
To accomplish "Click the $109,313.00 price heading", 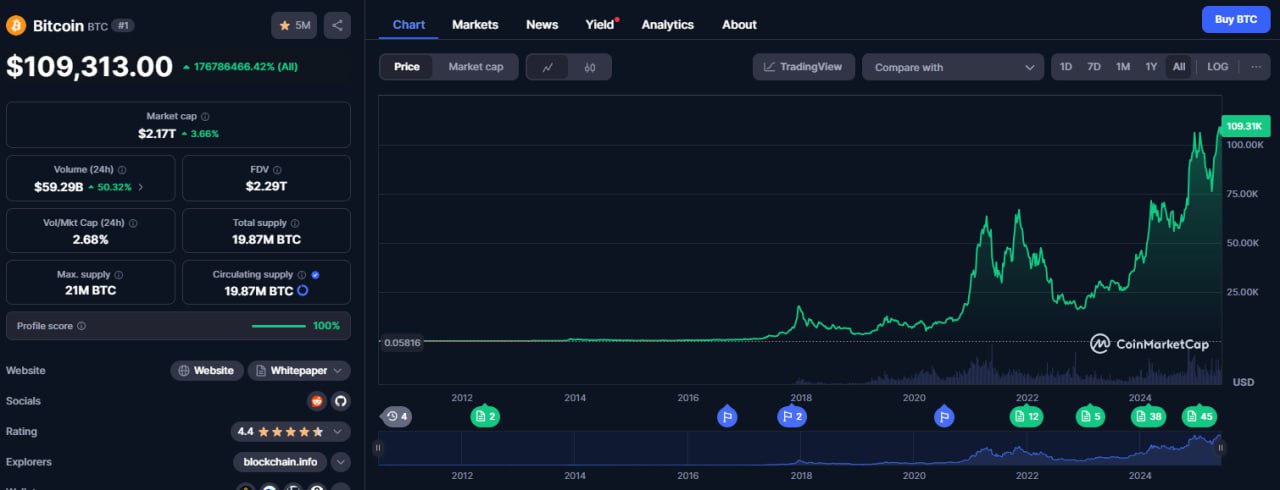I will coord(89,67).
